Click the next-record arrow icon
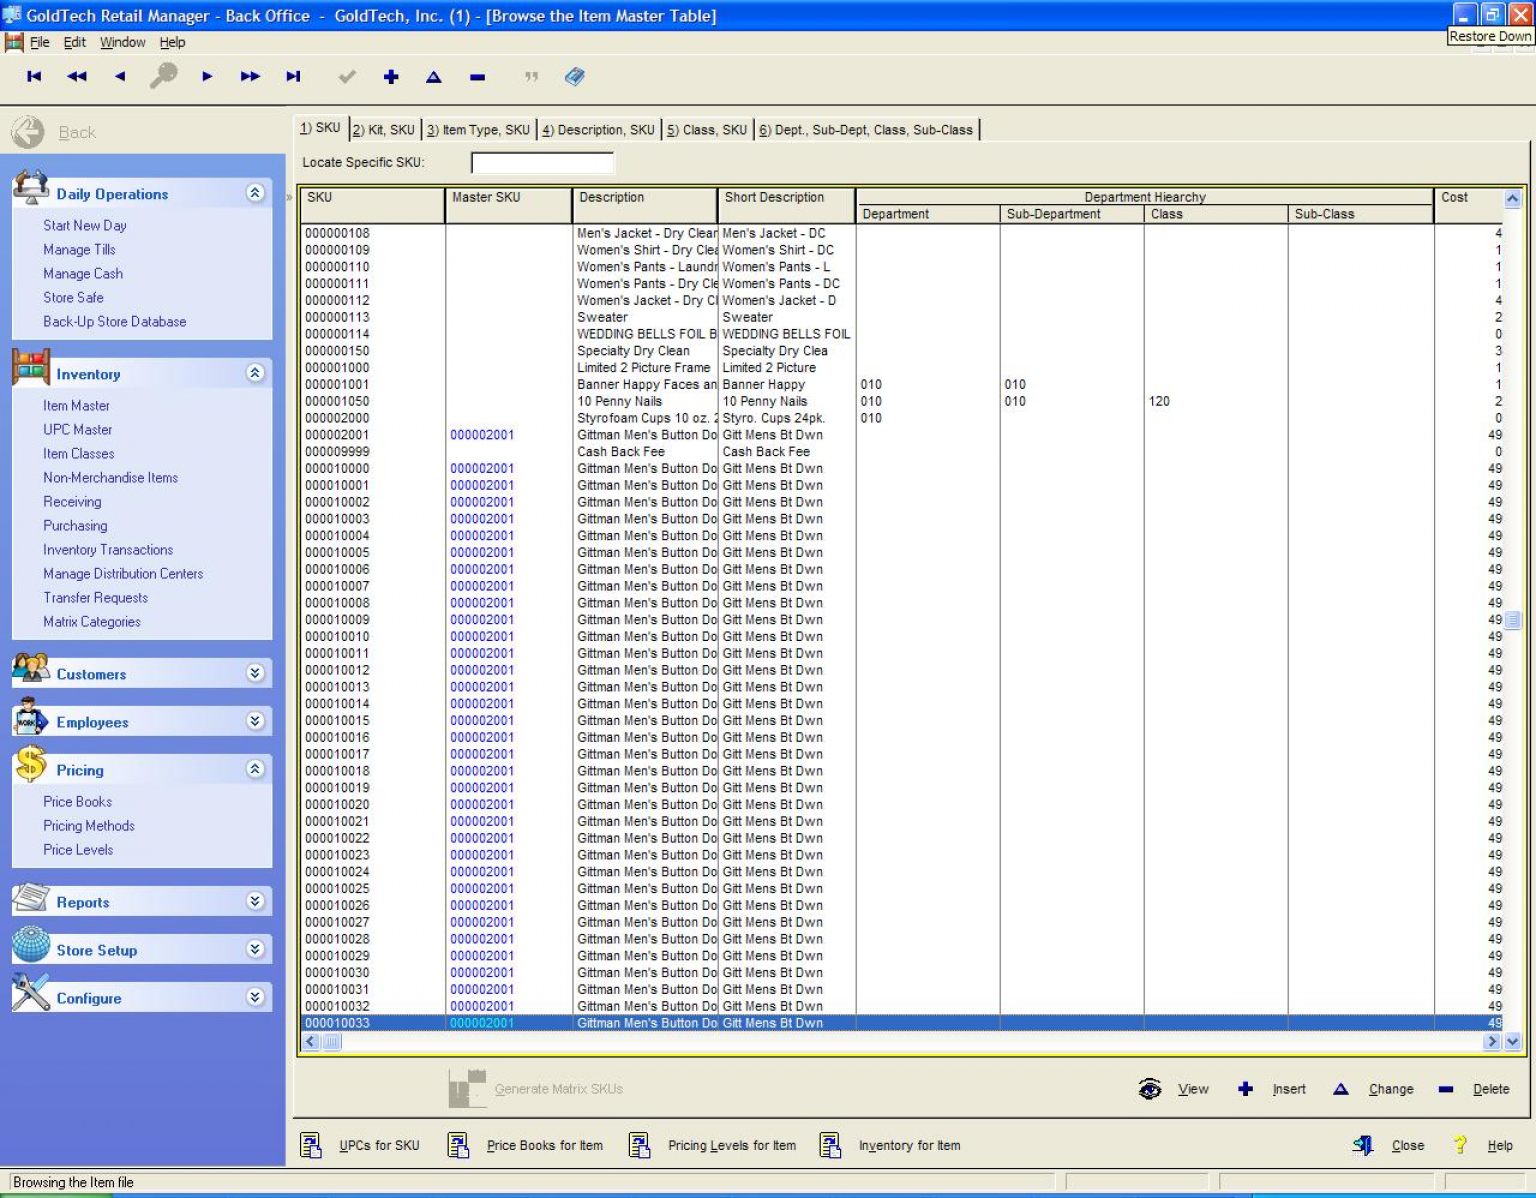1536x1198 pixels. click(x=206, y=76)
